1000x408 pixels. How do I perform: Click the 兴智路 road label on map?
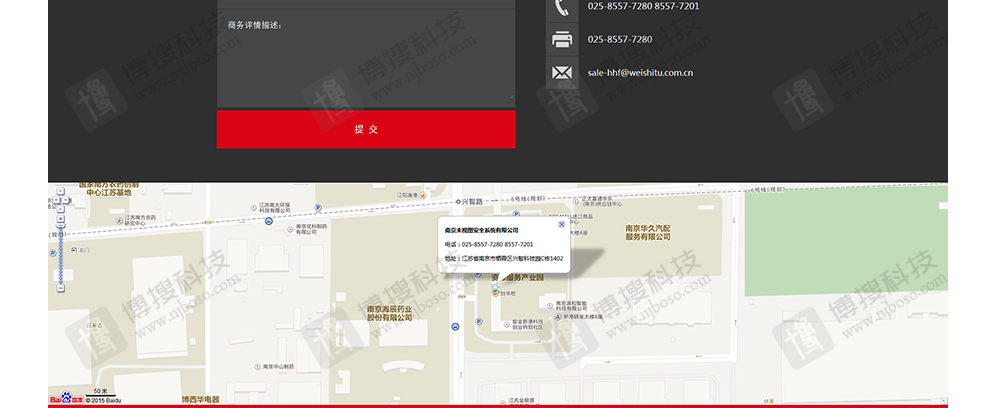(470, 202)
